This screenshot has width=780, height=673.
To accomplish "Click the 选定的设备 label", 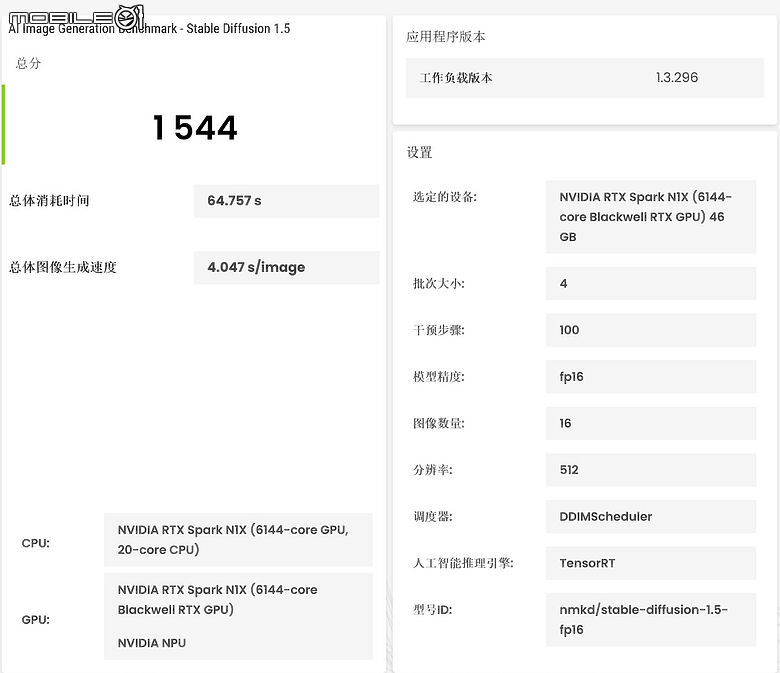I will (445, 197).
